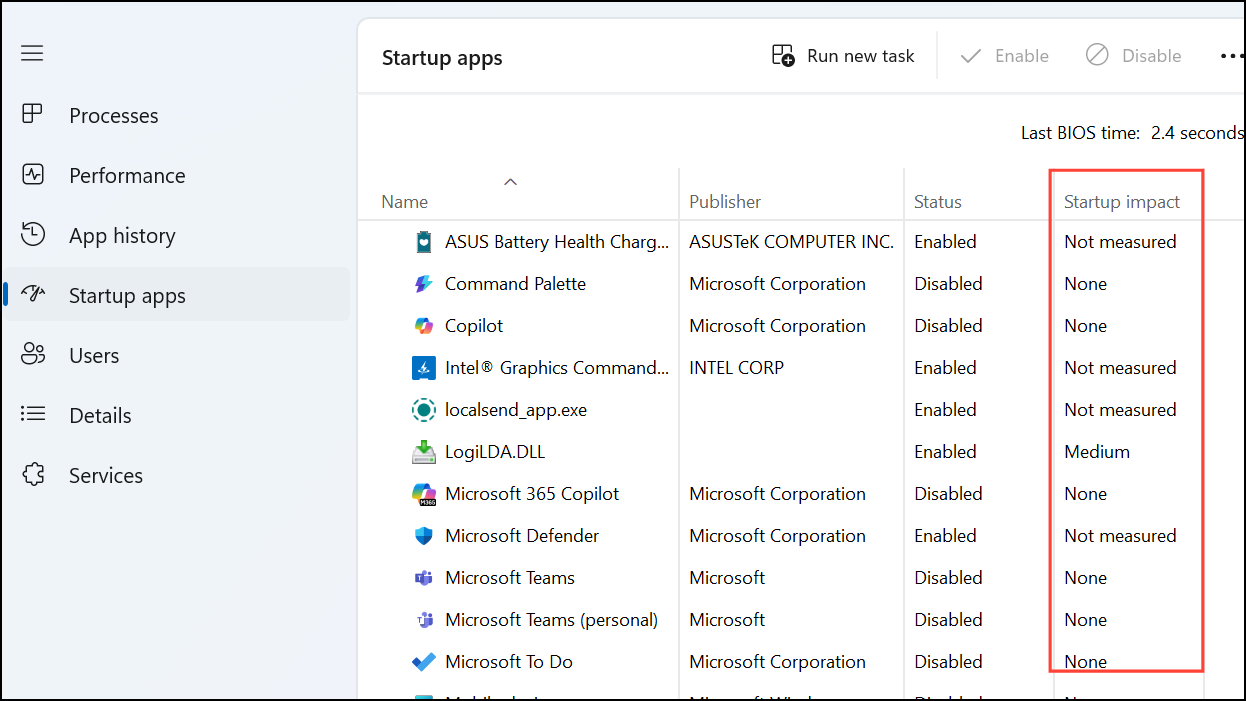1246x701 pixels.
Task: Select the Microsoft Teams (personal) row
Action: tap(801, 620)
